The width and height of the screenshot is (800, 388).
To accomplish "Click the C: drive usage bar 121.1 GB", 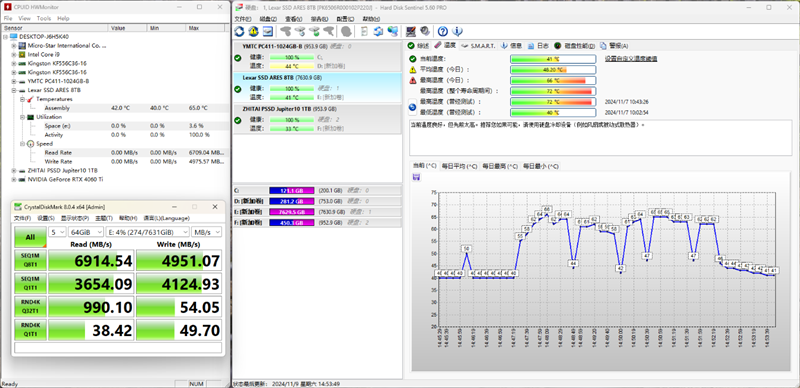I will [291, 190].
